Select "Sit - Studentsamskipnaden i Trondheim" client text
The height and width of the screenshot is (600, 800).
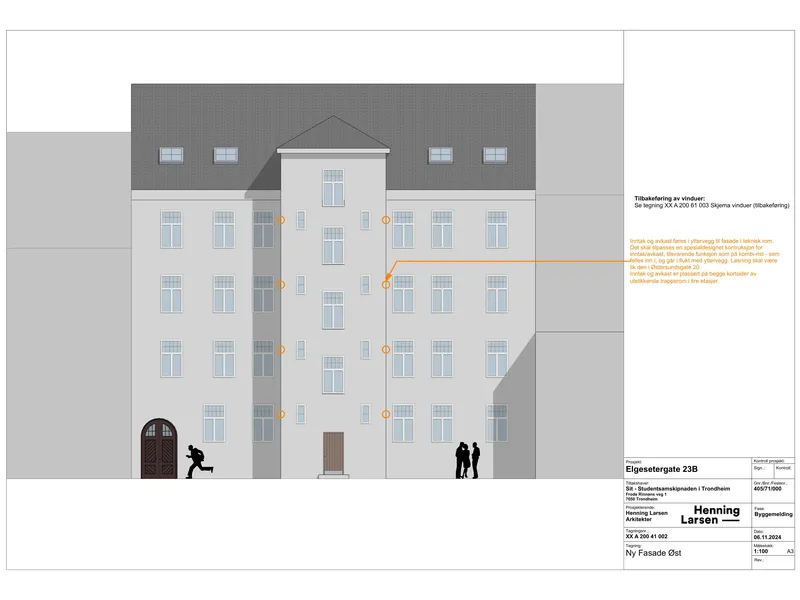click(x=678, y=488)
